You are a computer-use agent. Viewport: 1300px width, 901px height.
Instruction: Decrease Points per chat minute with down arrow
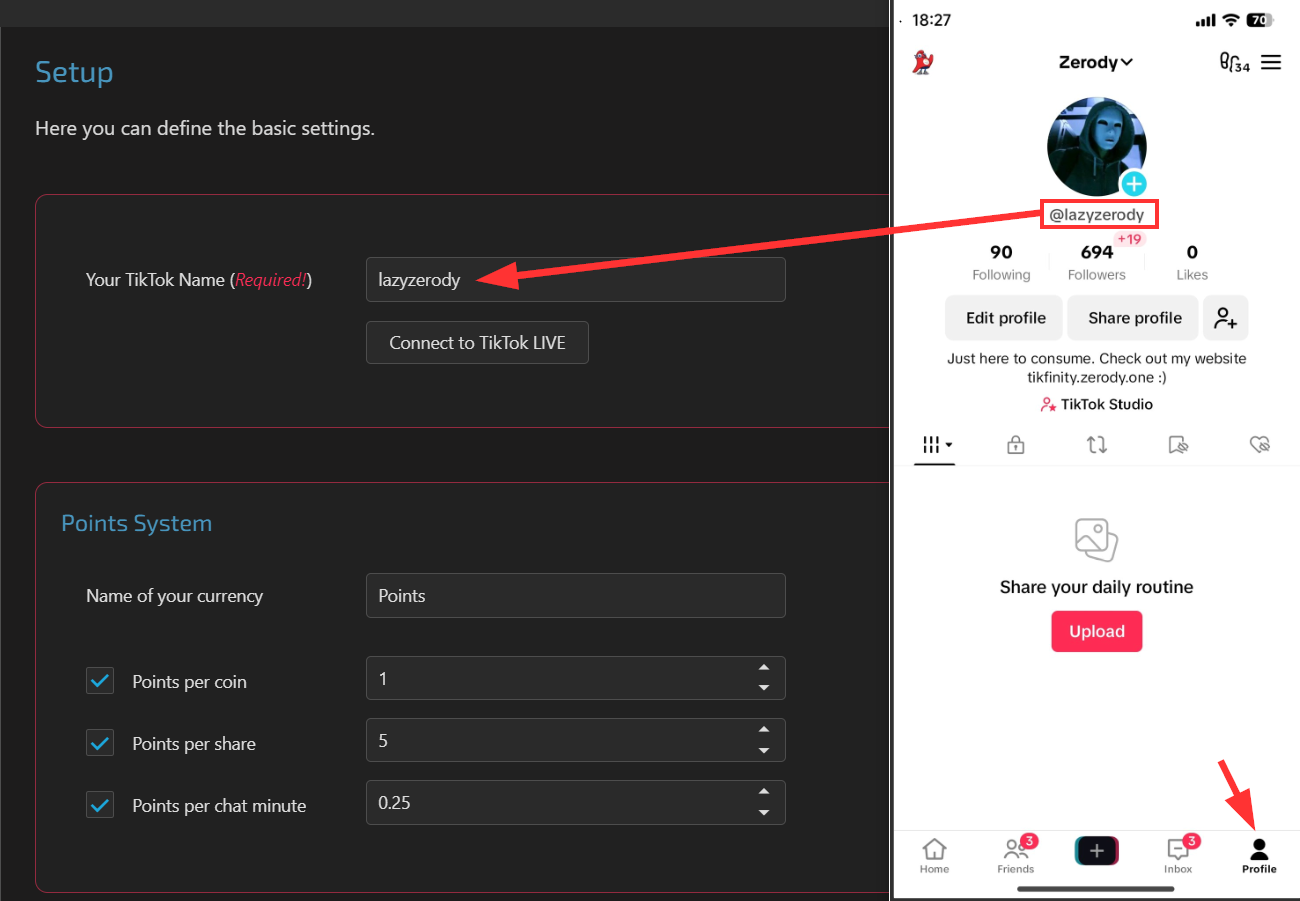[764, 812]
